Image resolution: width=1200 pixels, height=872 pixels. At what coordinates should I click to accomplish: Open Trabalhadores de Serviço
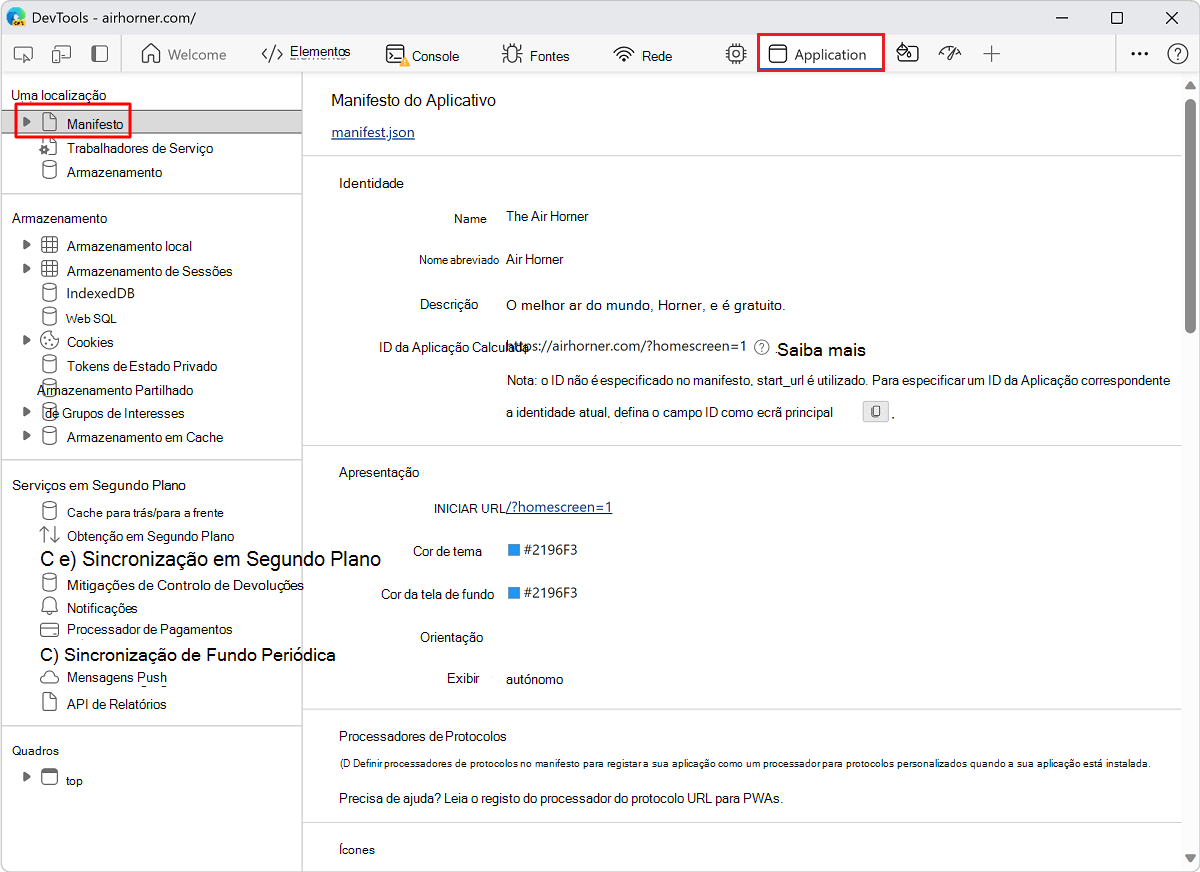140,148
